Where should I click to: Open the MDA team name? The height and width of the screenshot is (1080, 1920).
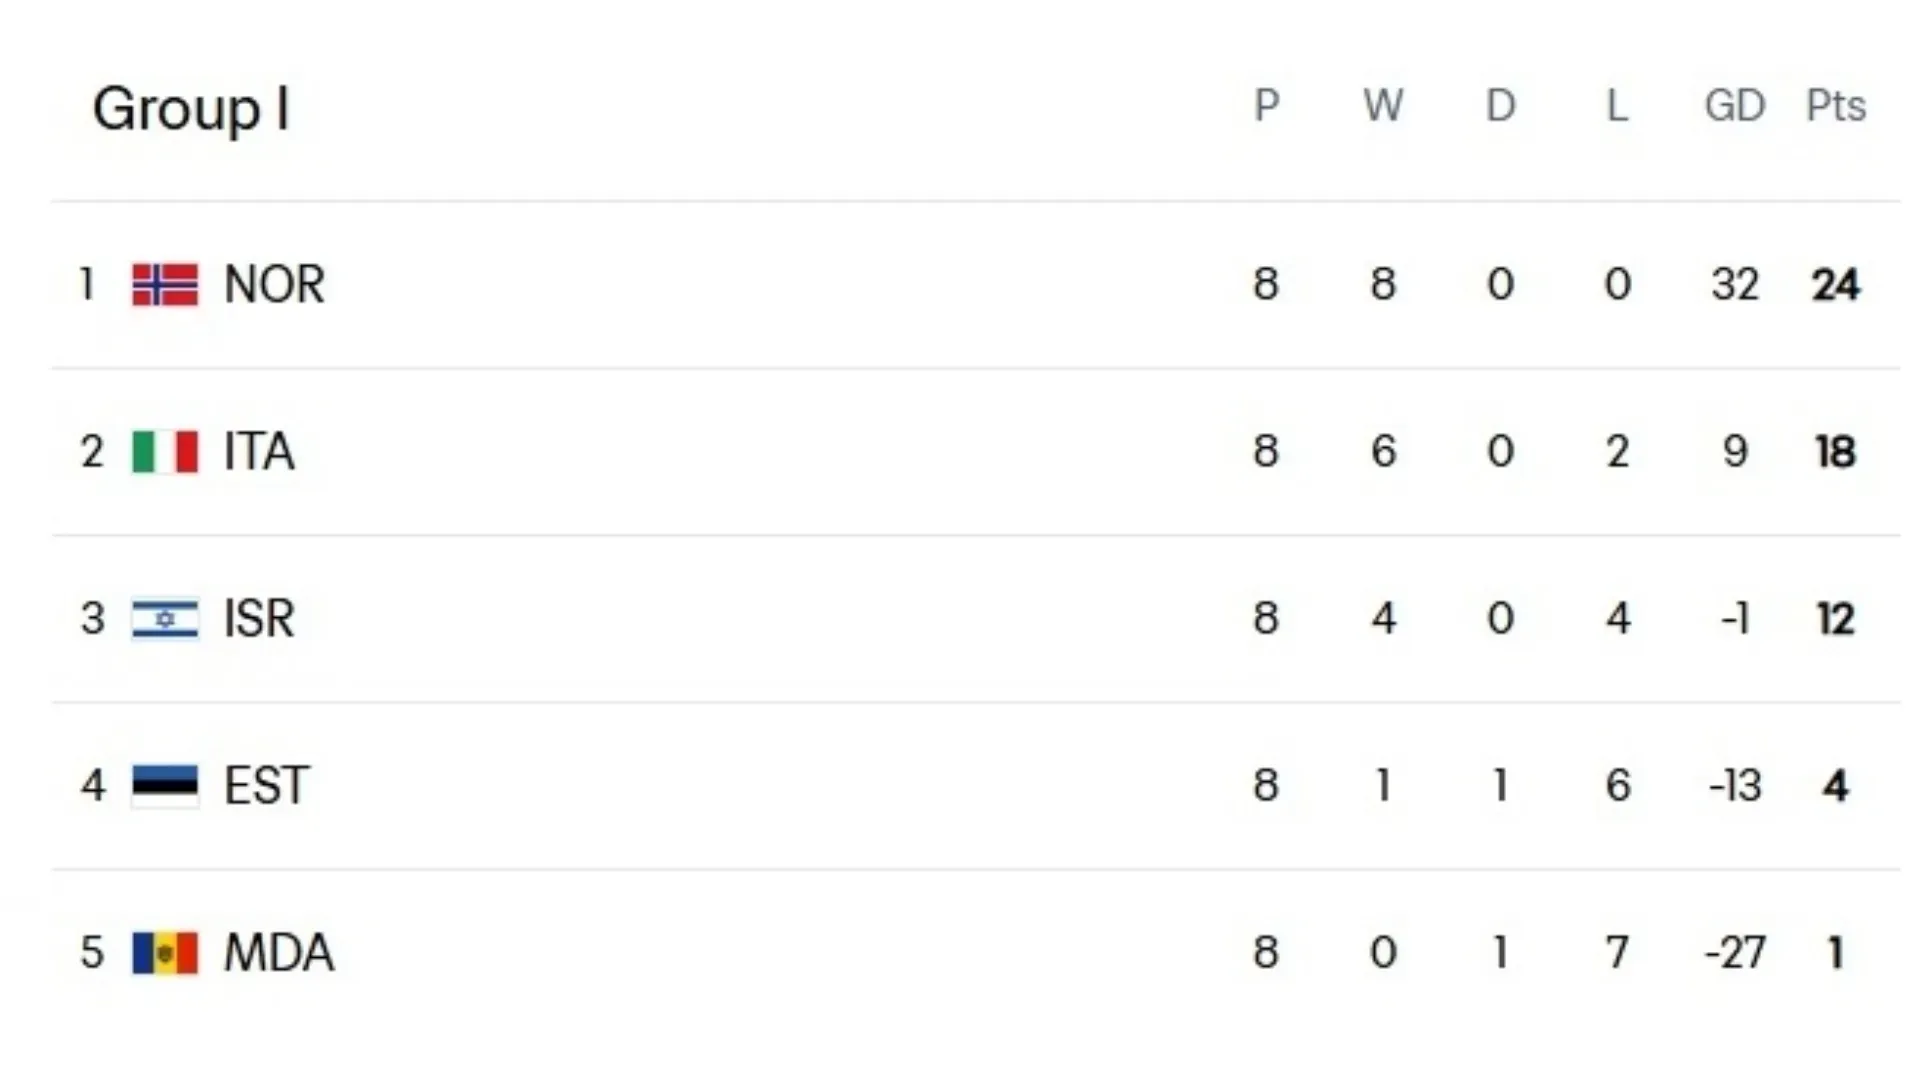(278, 952)
